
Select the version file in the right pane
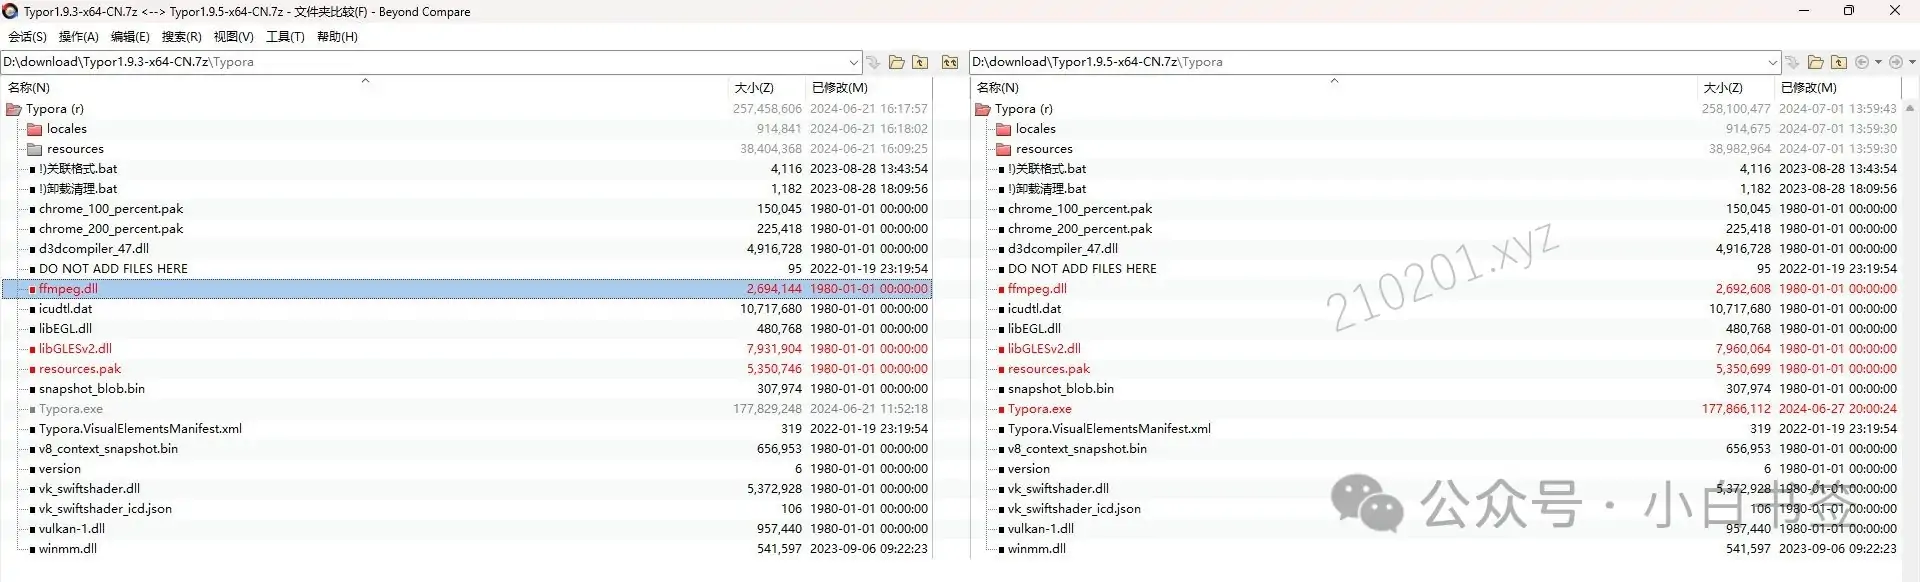[x=1029, y=469]
